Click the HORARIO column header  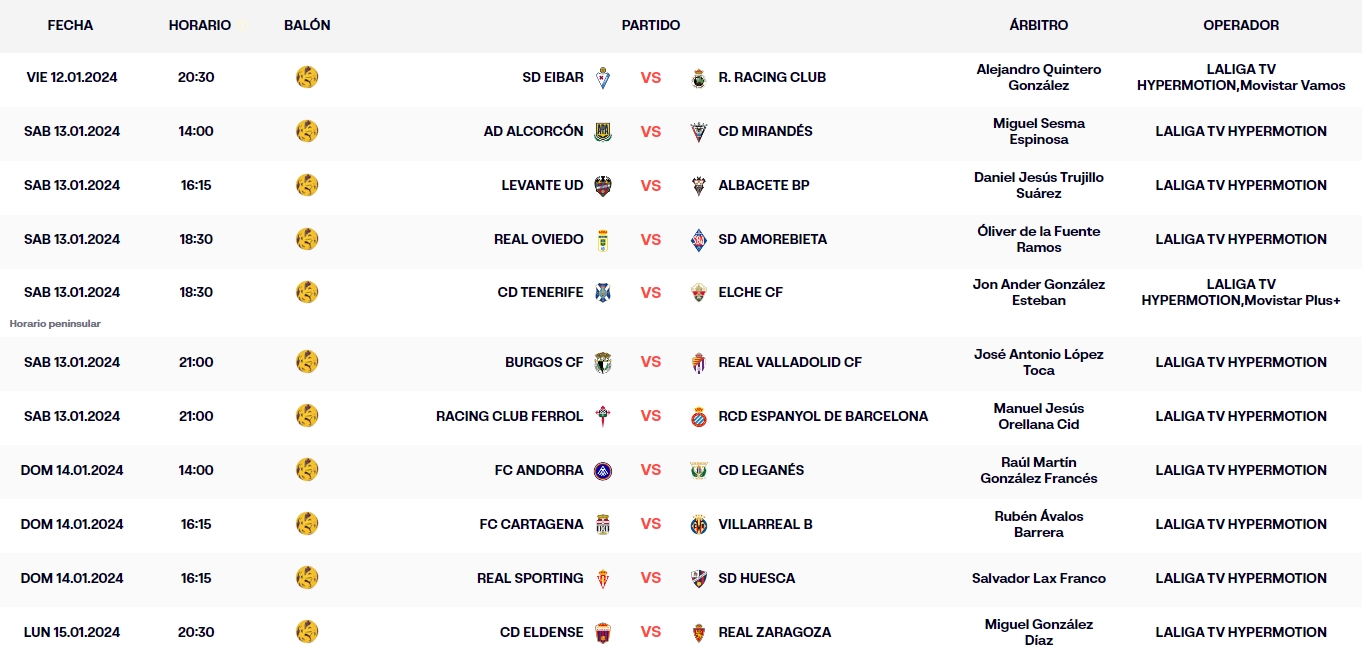tap(200, 25)
